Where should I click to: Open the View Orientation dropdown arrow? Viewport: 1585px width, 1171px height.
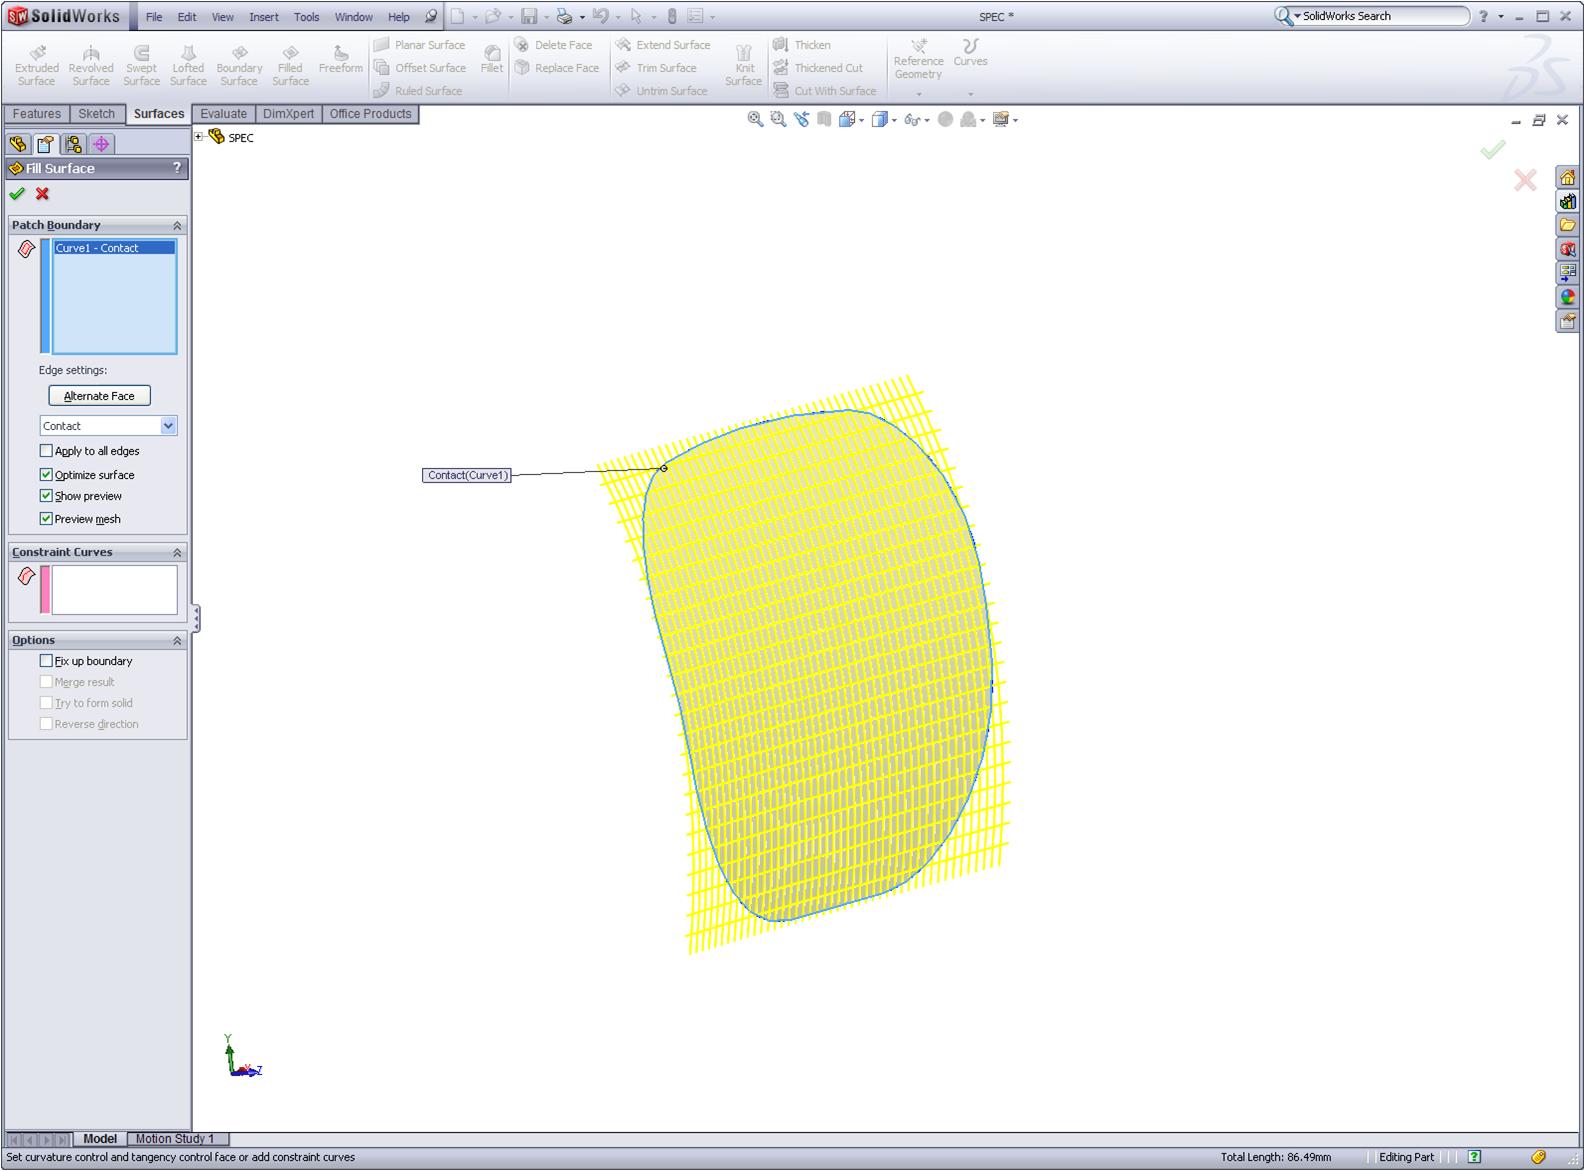[861, 121]
